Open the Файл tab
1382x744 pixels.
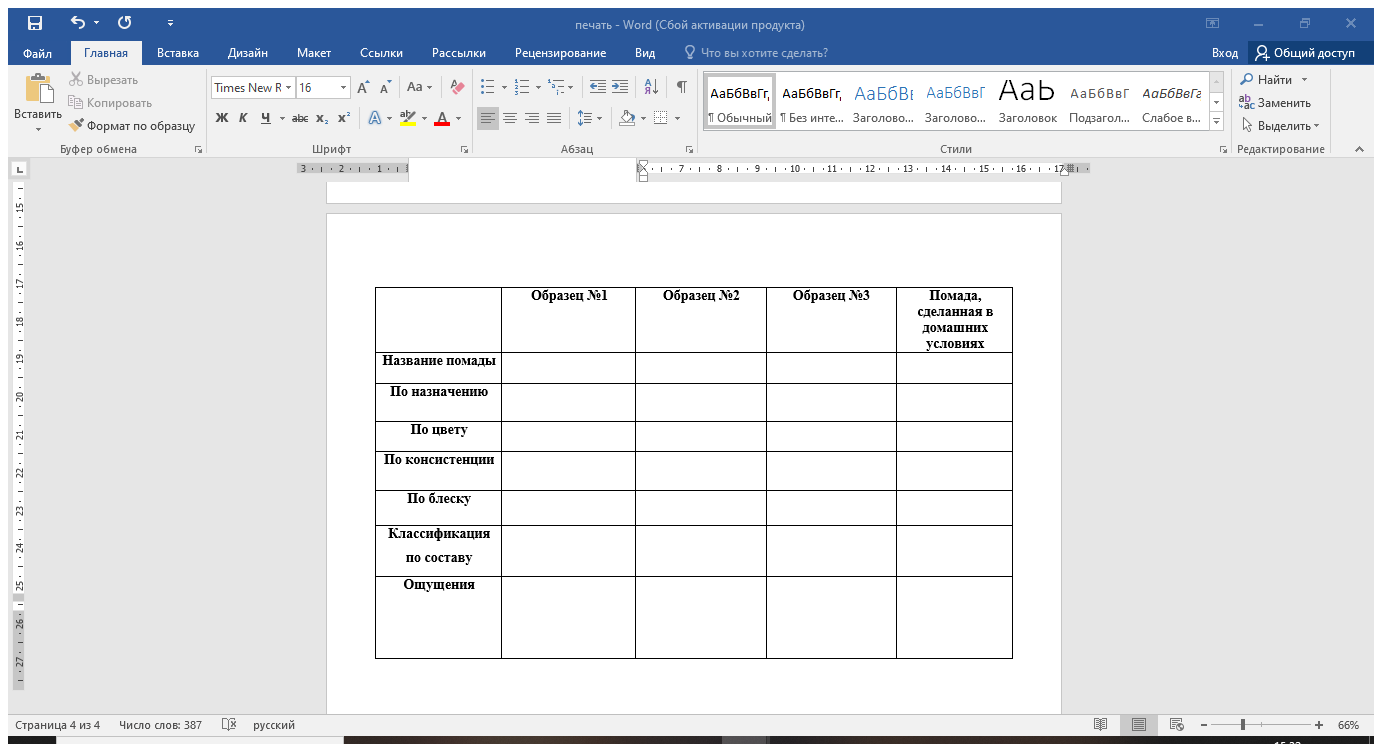pos(37,53)
